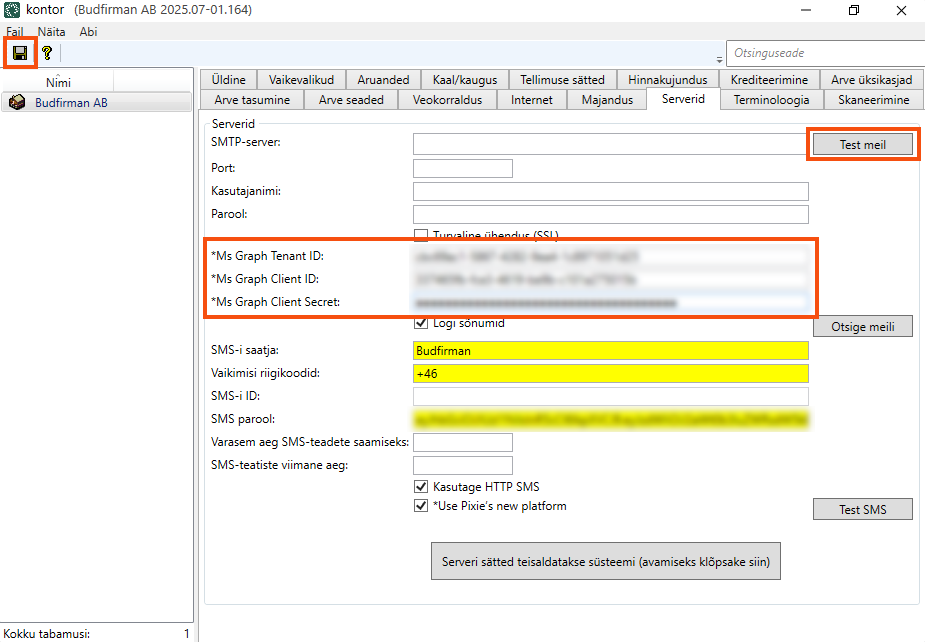Click the help question mark icon
Image resolution: width=925 pixels, height=642 pixels.
coord(46,52)
